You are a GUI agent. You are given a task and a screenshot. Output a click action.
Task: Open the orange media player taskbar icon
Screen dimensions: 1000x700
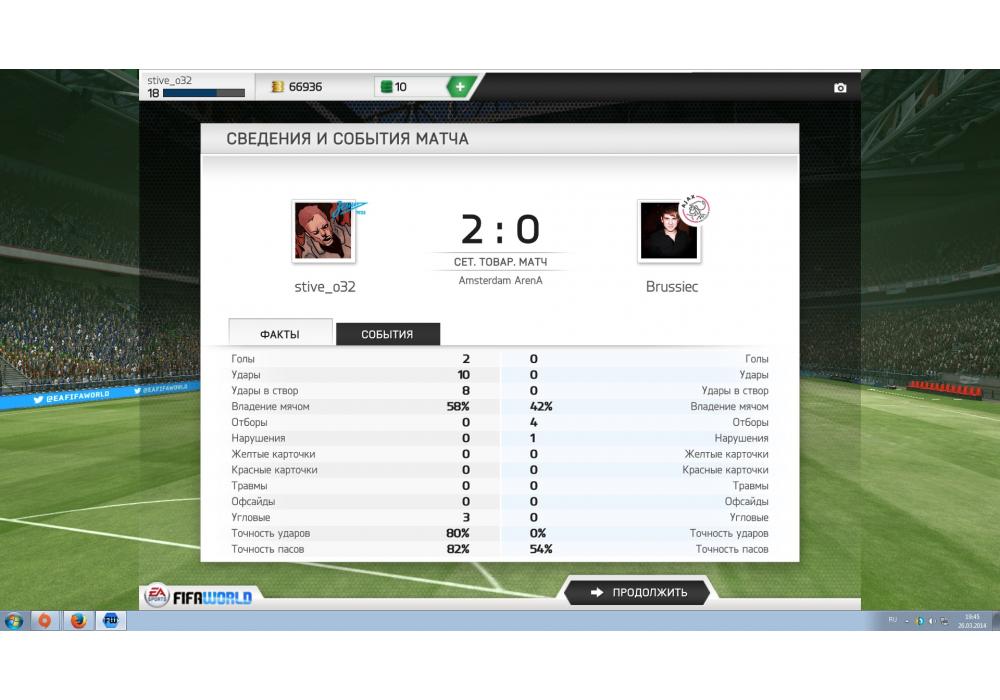coord(44,620)
